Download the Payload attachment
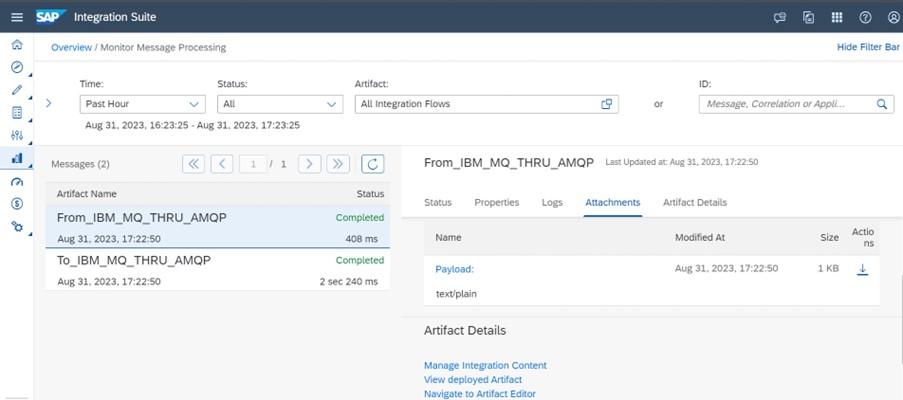 click(862, 269)
